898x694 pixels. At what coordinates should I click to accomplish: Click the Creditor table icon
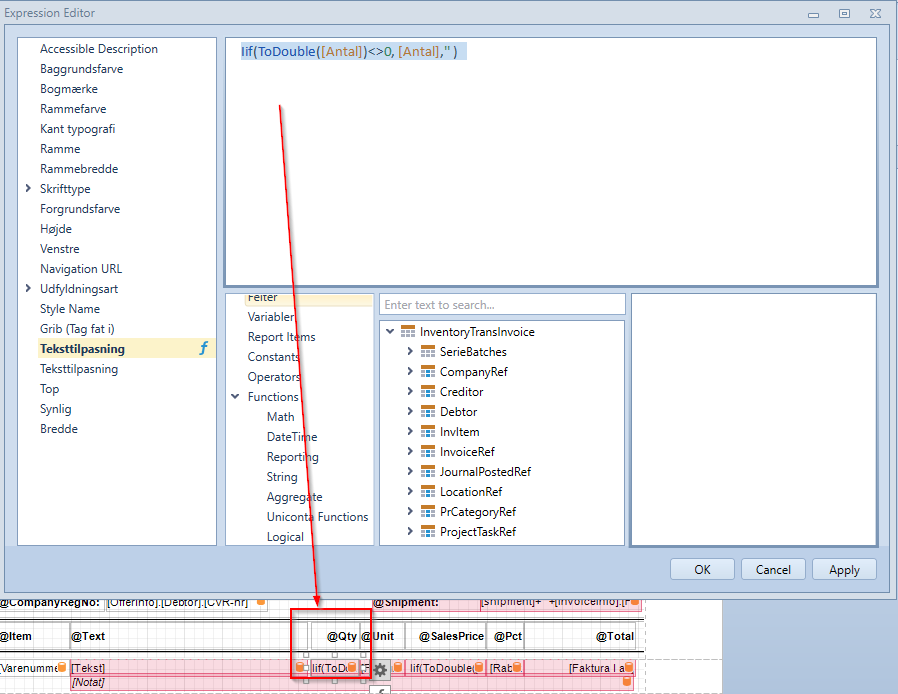point(428,392)
